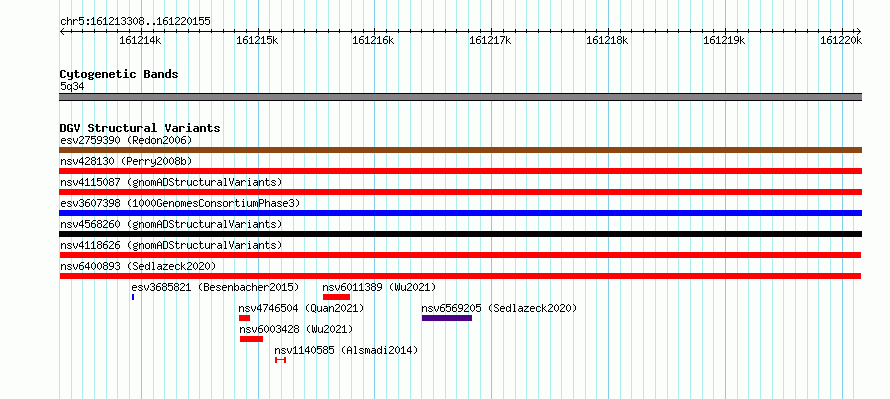Click the 161219k ruler position
This screenshot has width=890, height=399.
724,41
